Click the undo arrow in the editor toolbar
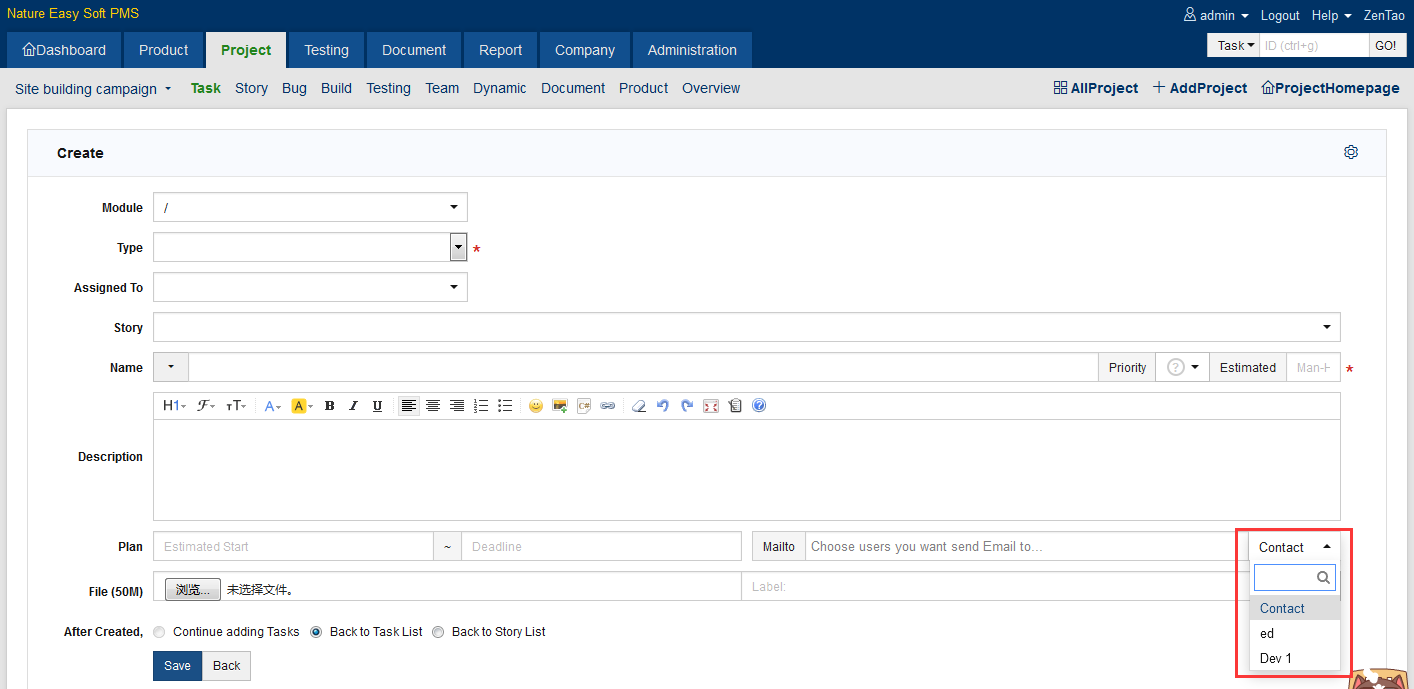Image resolution: width=1414 pixels, height=689 pixels. click(x=663, y=406)
